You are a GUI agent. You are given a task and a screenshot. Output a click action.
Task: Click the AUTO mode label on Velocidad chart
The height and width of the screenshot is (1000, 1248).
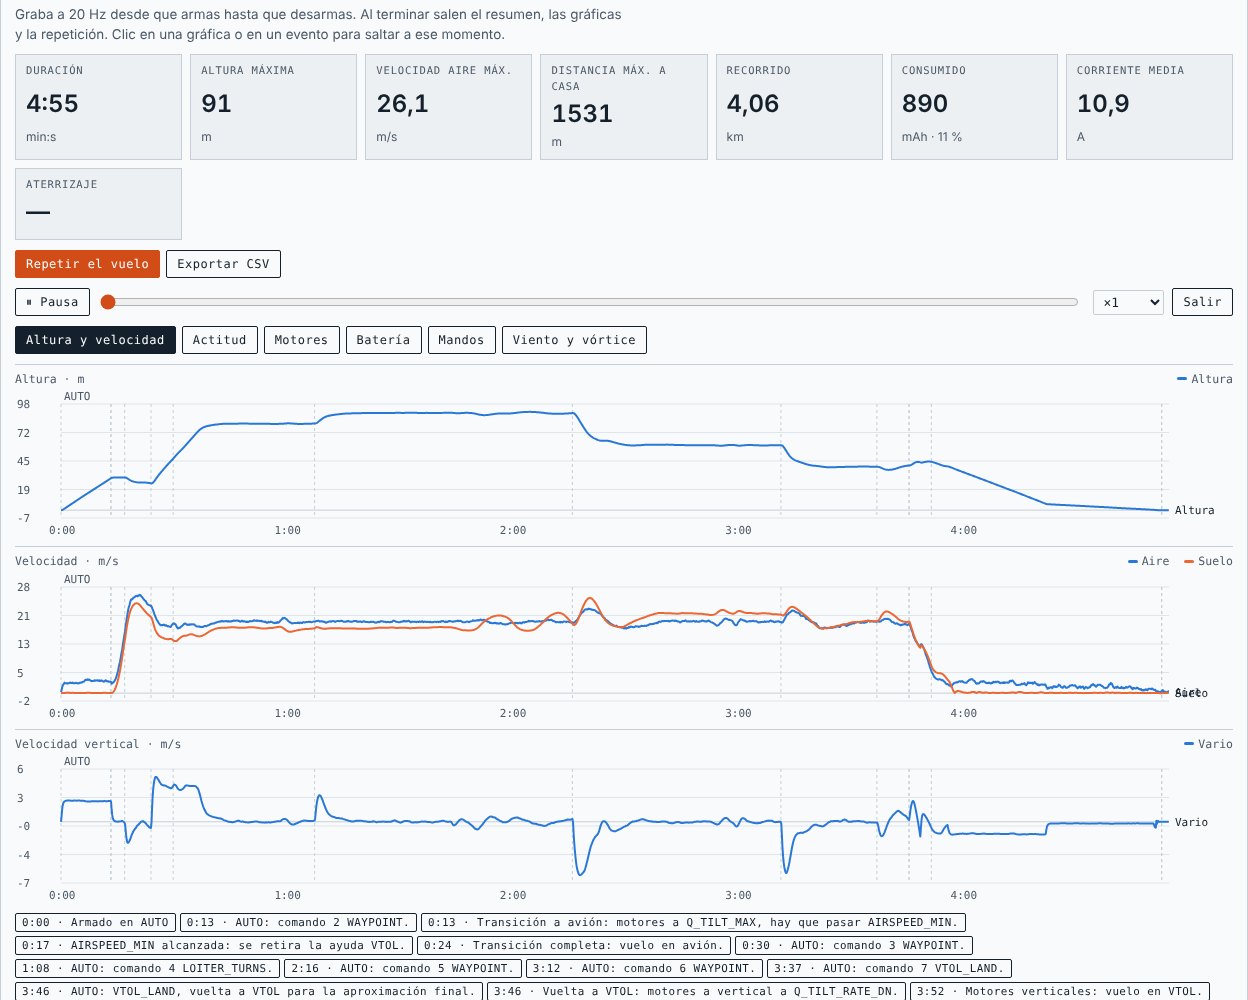coord(77,579)
